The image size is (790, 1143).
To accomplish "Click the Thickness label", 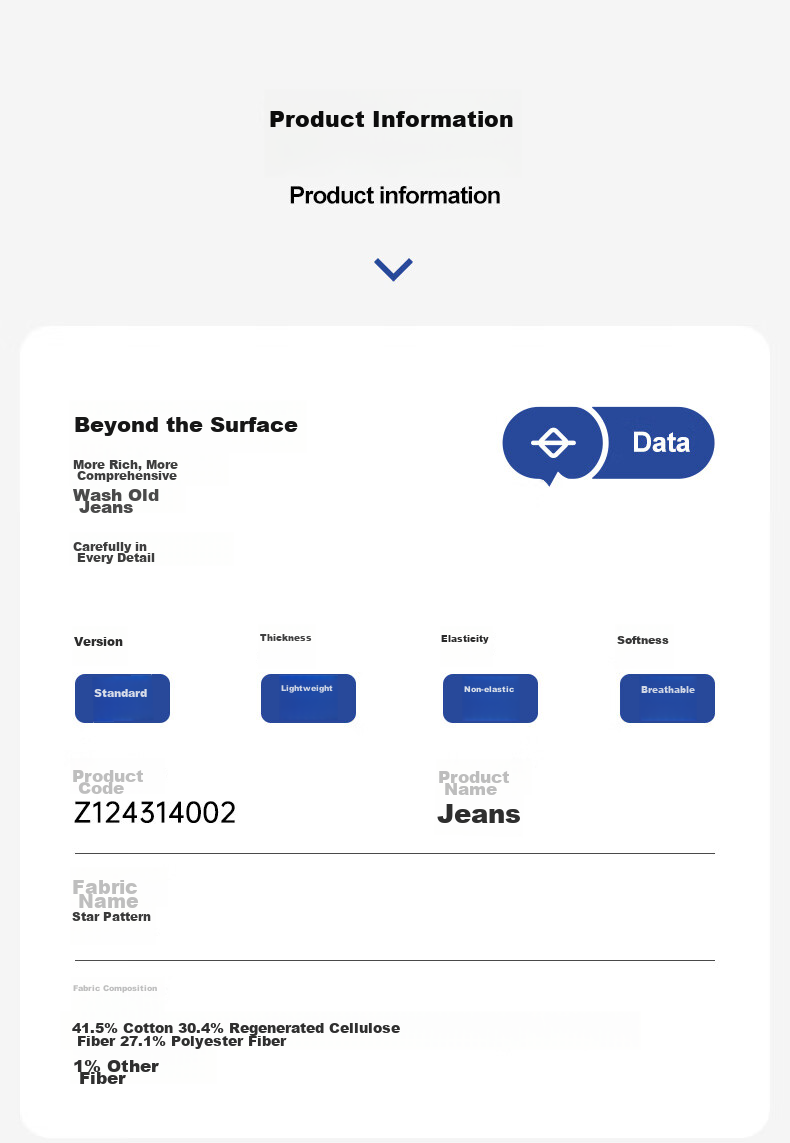I will [x=286, y=638].
